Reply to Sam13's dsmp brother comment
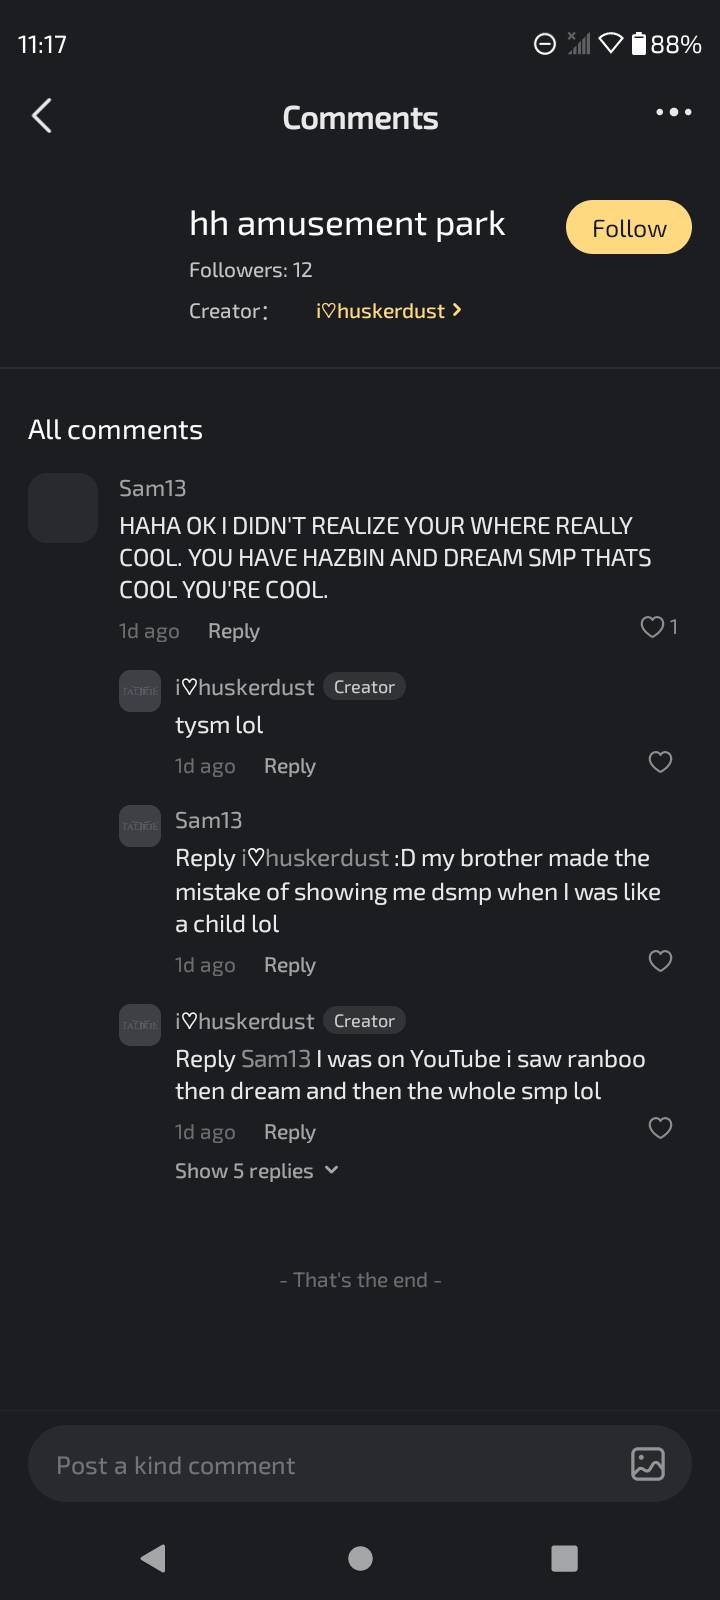Viewport: 720px width, 1600px height. point(289,965)
